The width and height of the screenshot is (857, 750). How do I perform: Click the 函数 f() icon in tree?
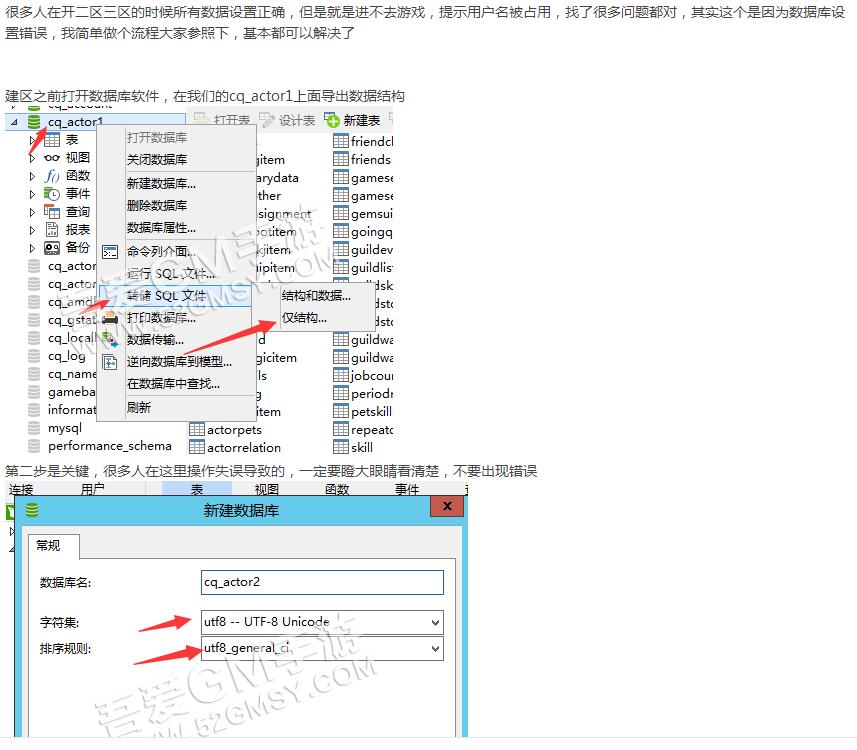52,175
